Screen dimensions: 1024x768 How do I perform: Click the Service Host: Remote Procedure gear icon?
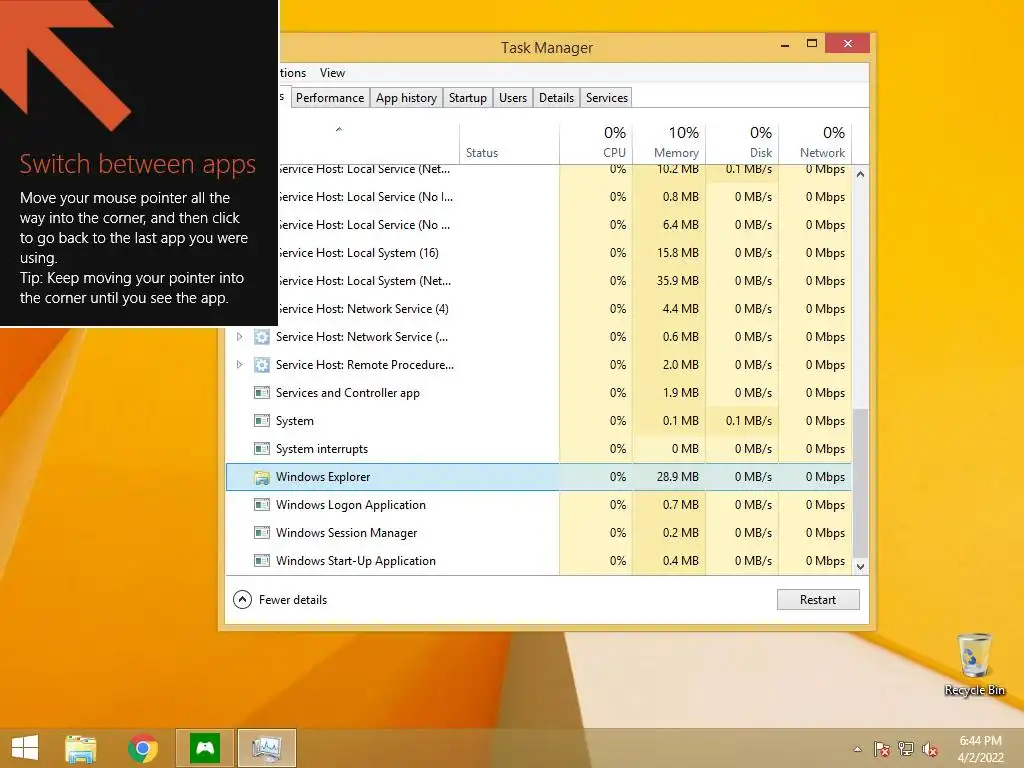point(262,365)
